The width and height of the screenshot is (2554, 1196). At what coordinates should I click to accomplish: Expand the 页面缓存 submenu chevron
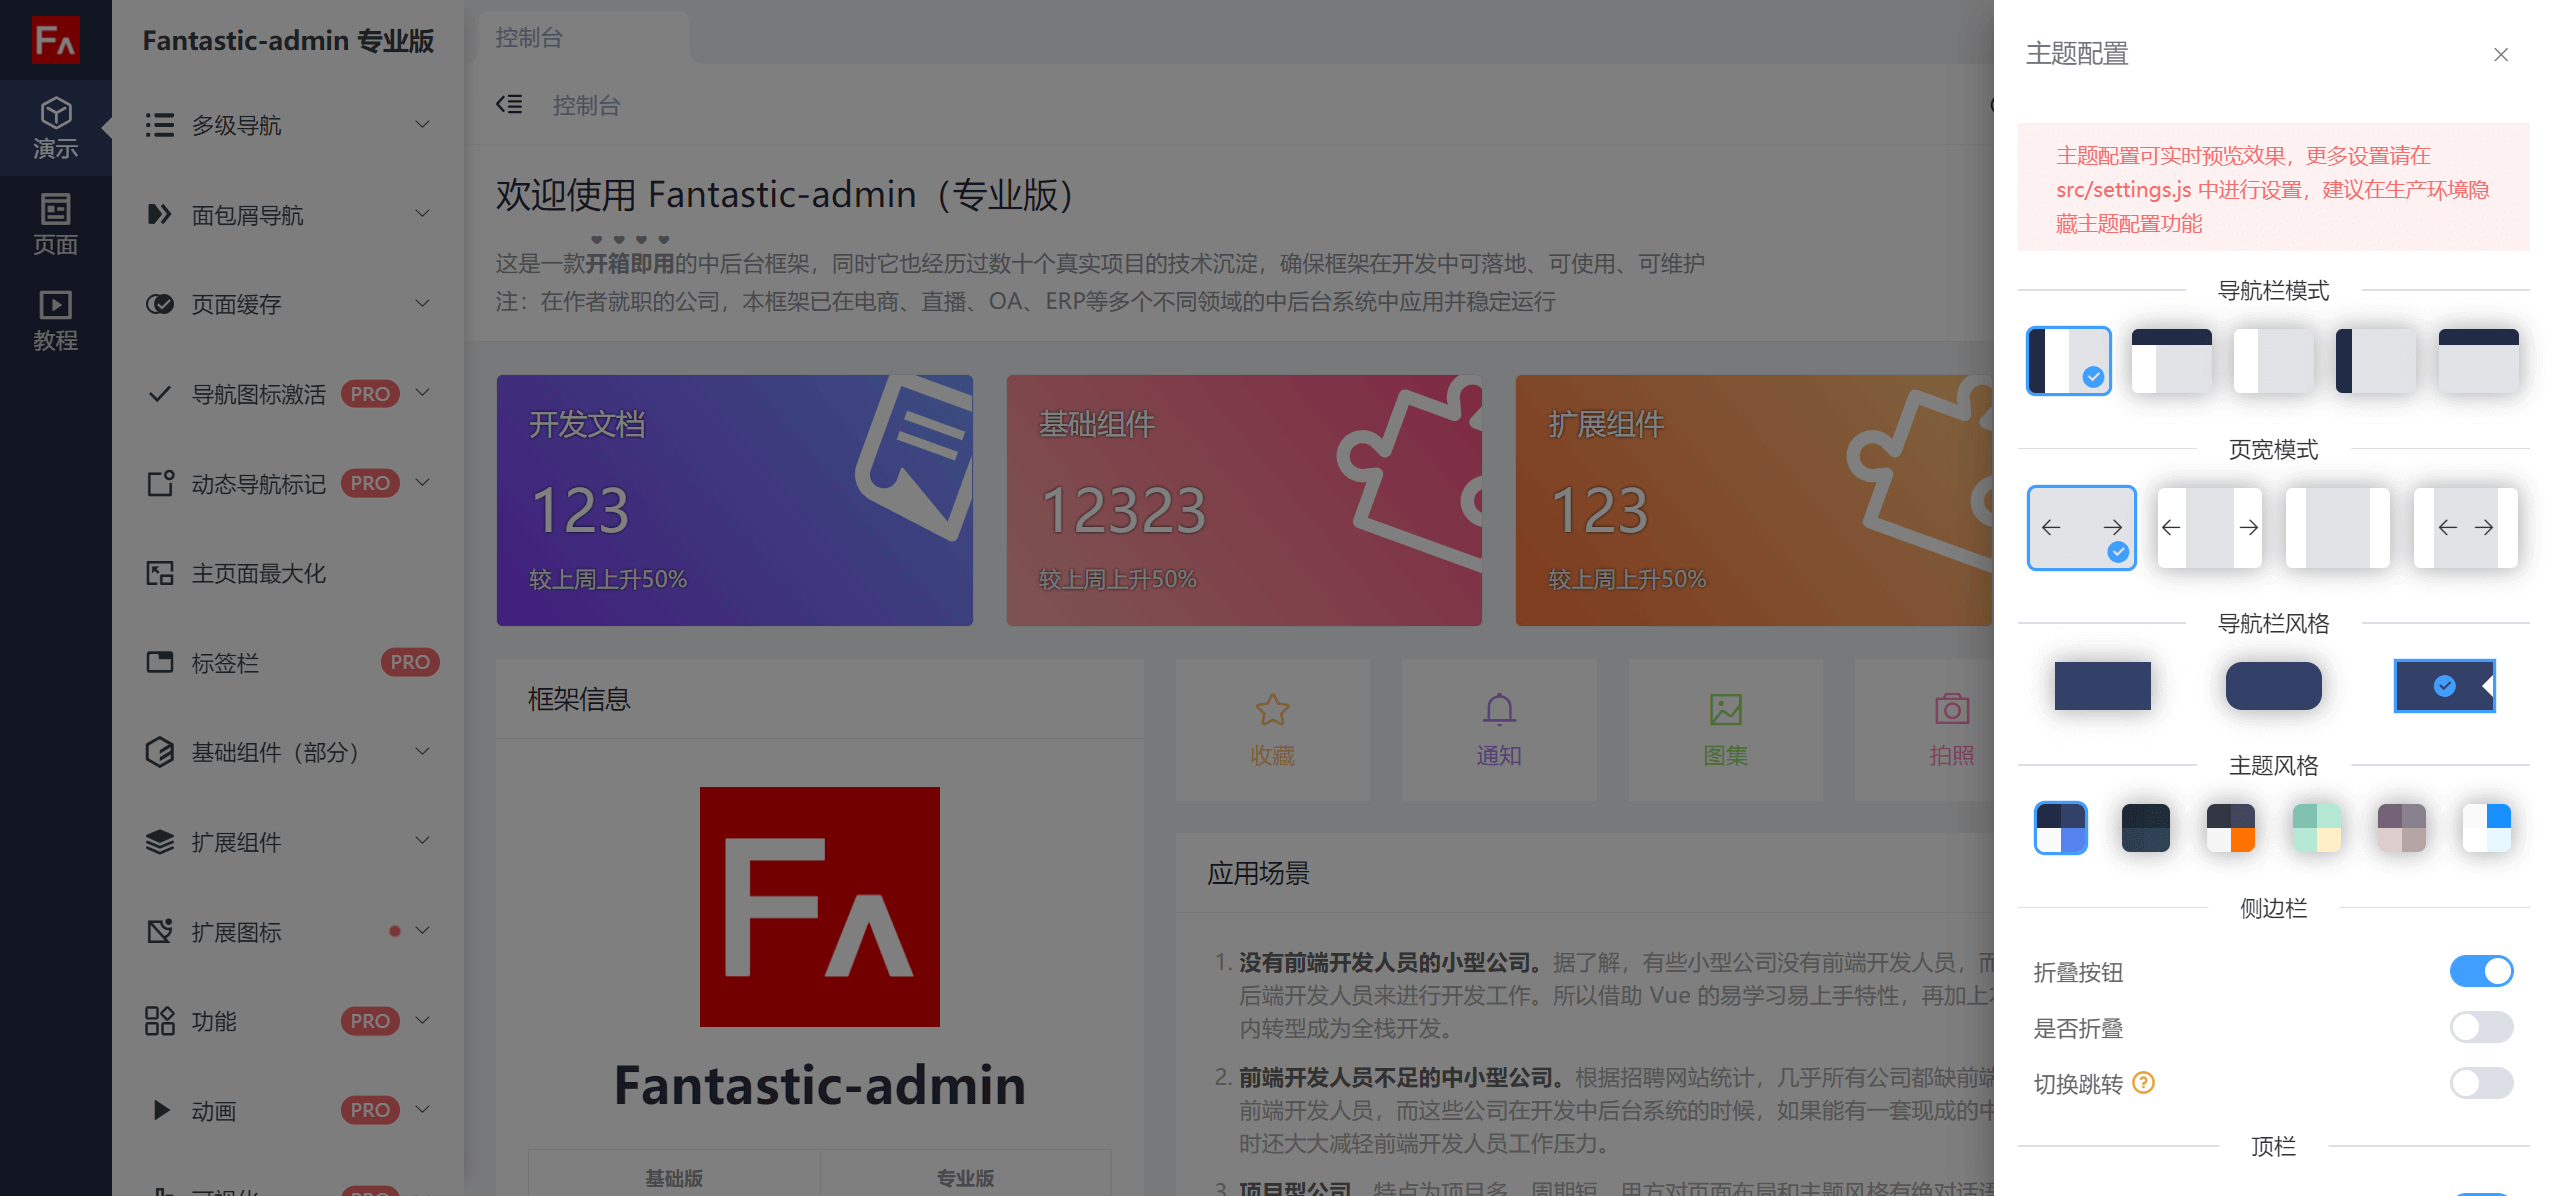(422, 303)
